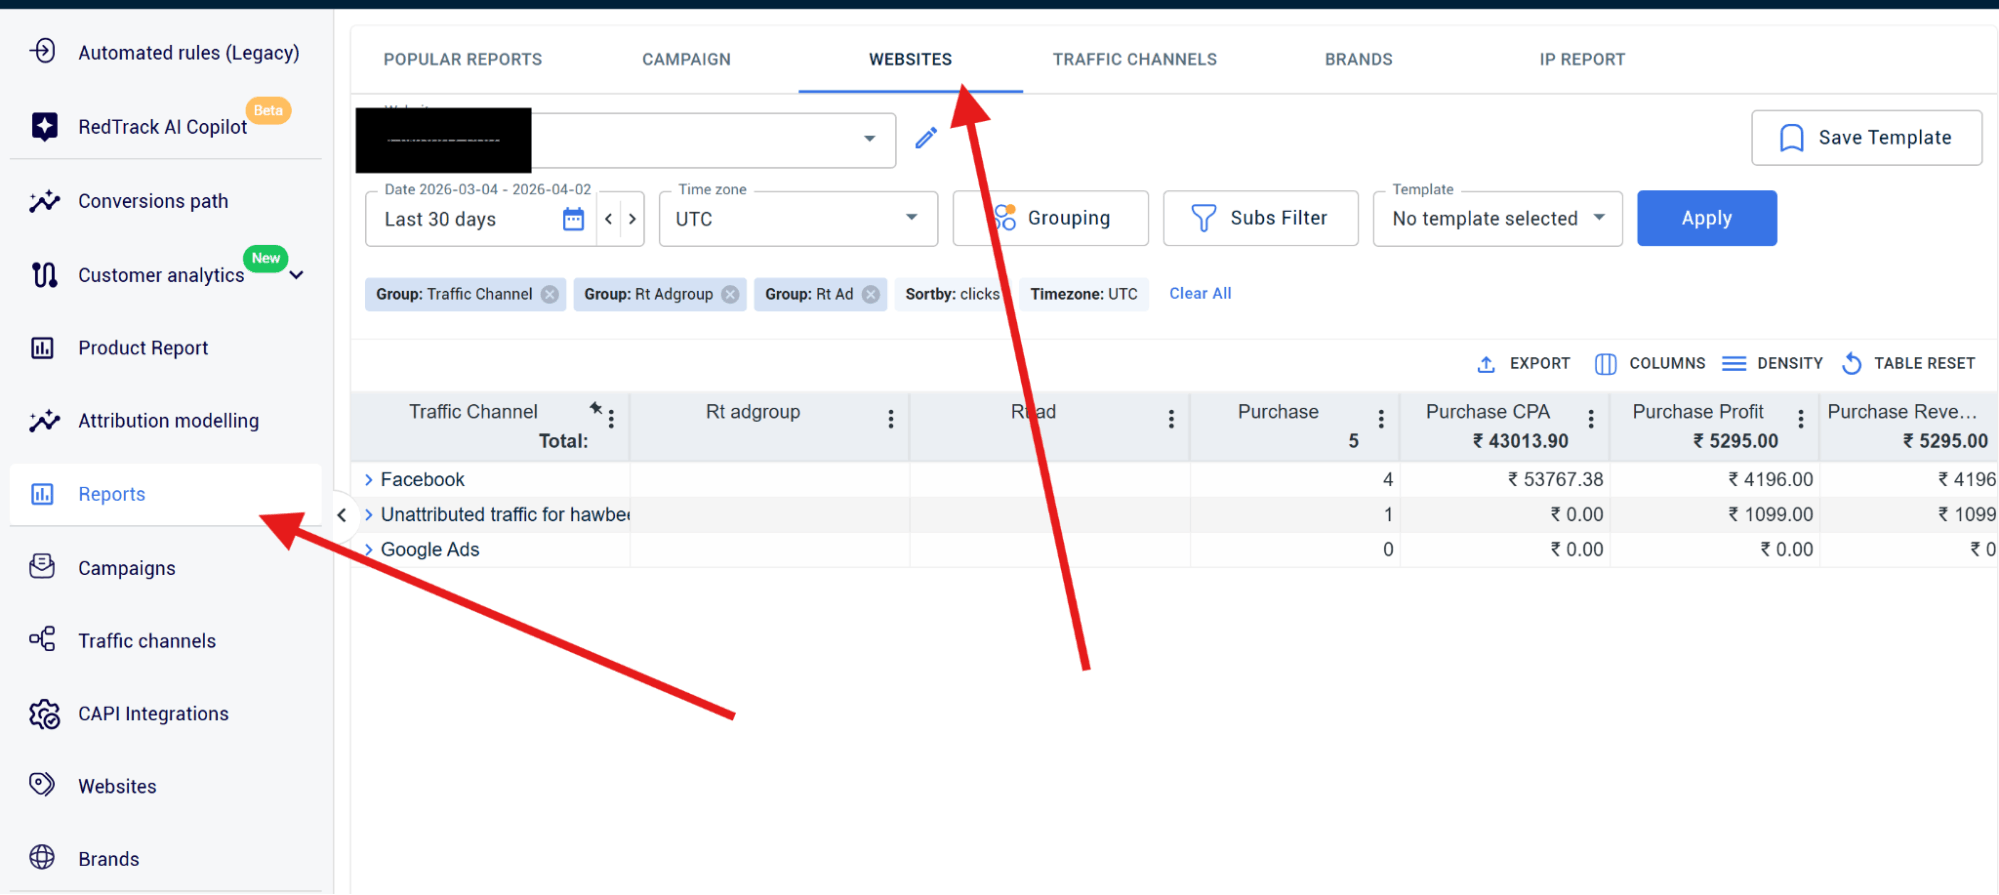
Task: Go to previous date range
Action: click(x=608, y=219)
